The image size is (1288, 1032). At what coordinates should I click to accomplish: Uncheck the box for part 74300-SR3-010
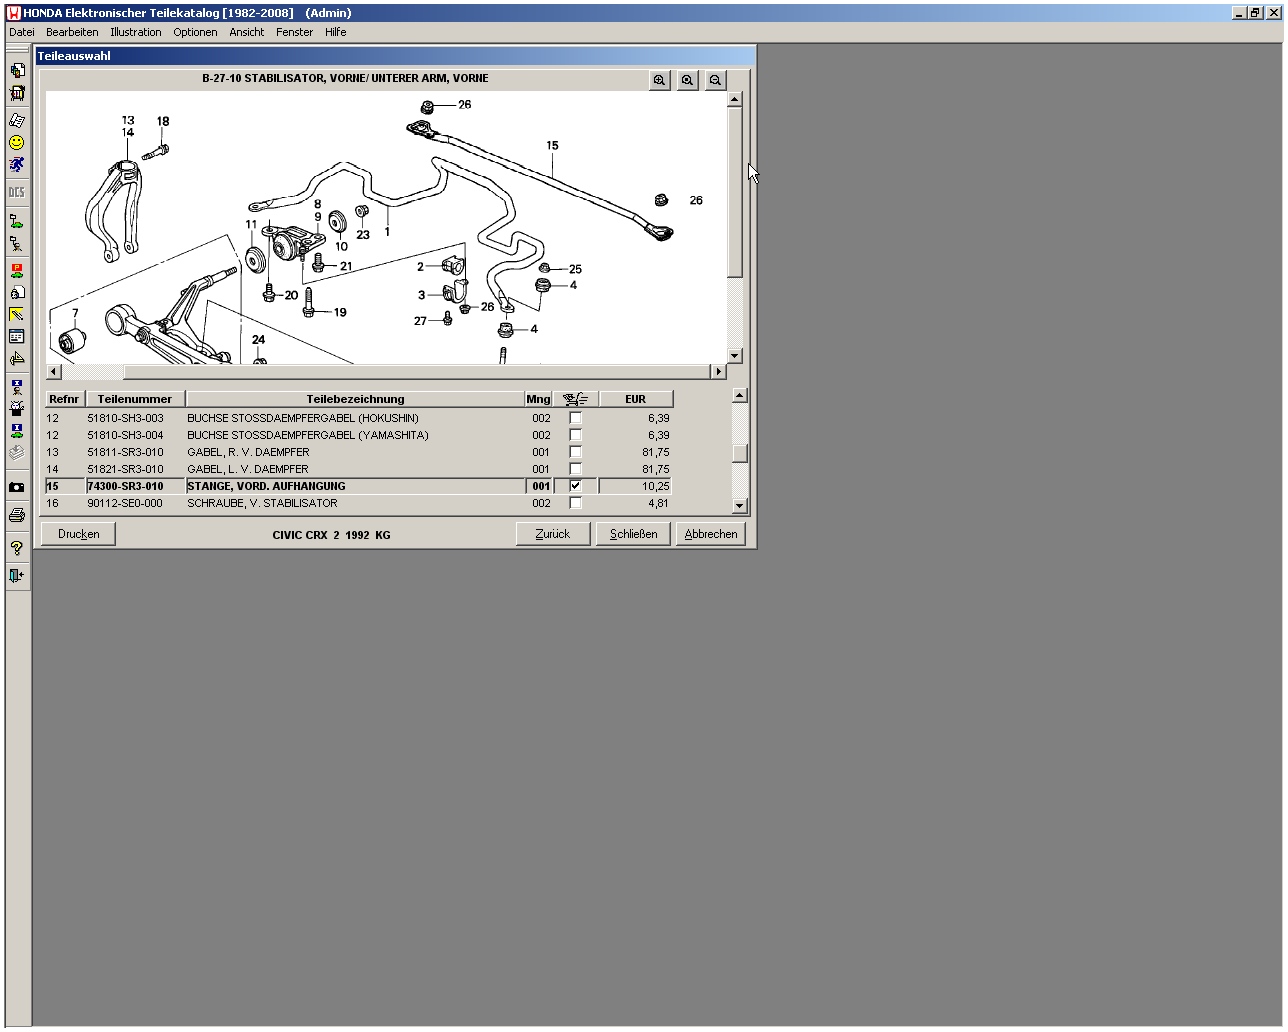575,486
